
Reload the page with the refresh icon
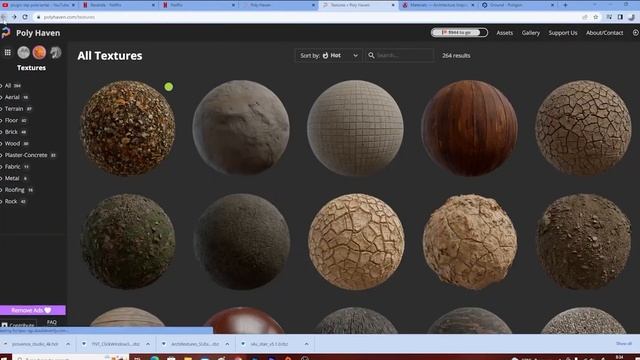(25, 17)
